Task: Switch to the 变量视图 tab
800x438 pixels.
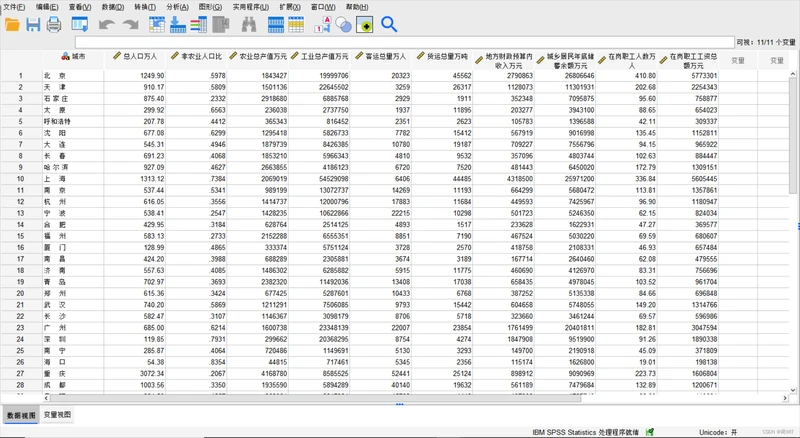Action: click(x=57, y=415)
